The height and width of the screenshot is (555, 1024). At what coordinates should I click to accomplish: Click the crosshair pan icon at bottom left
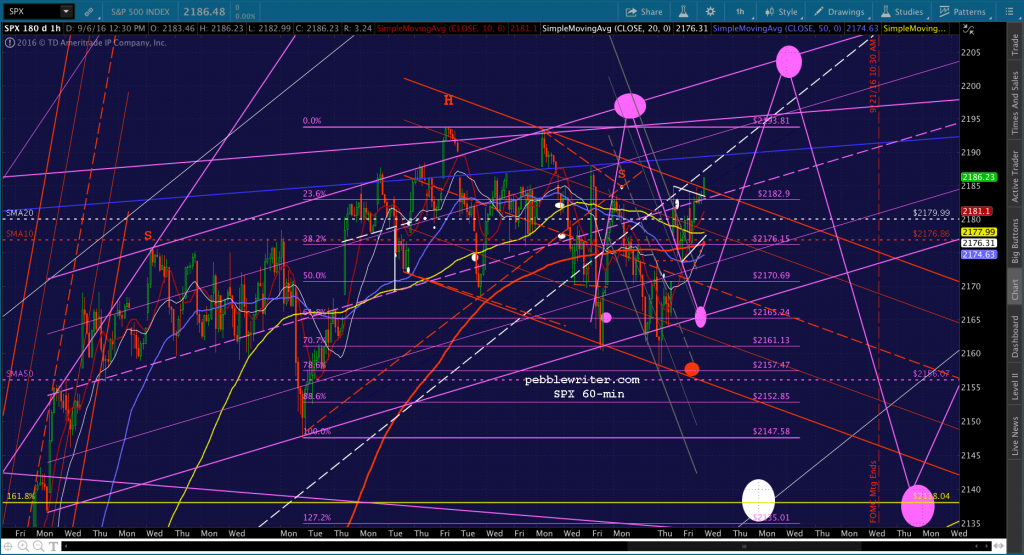click(x=7, y=546)
